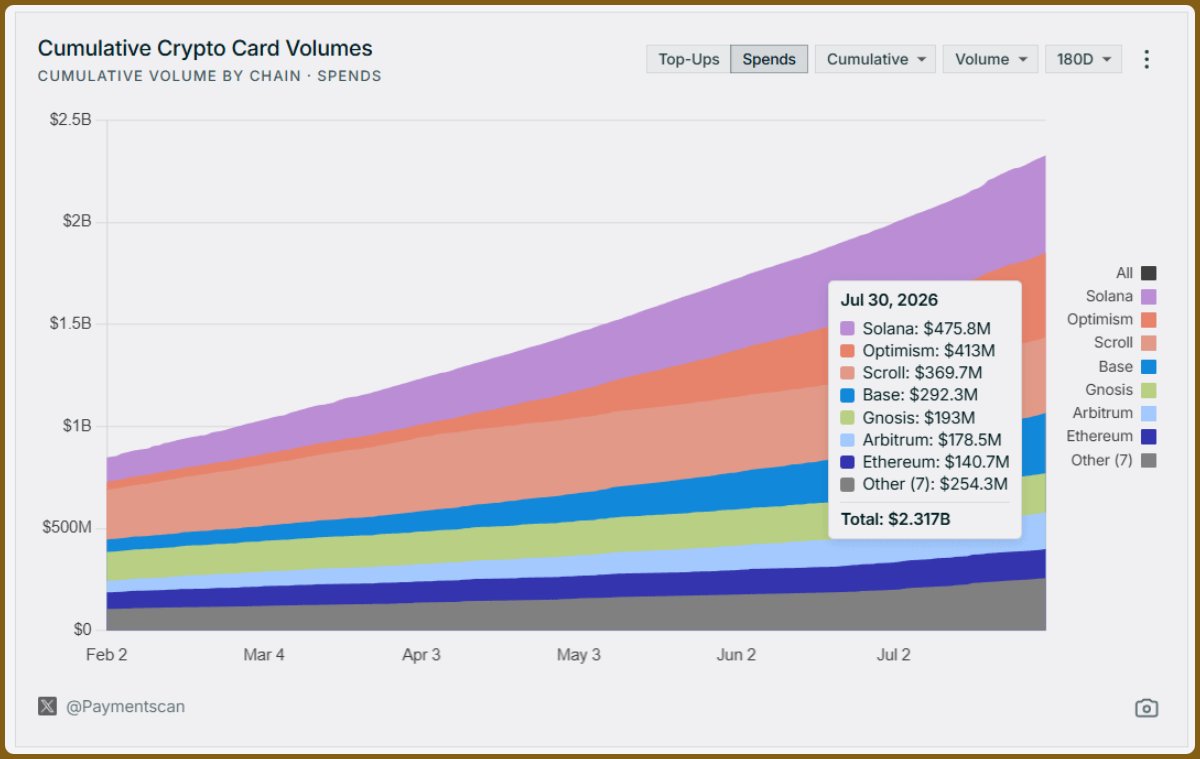Viewport: 1200px width, 759px height.
Task: Click the camera screenshot icon
Action: coord(1146,708)
